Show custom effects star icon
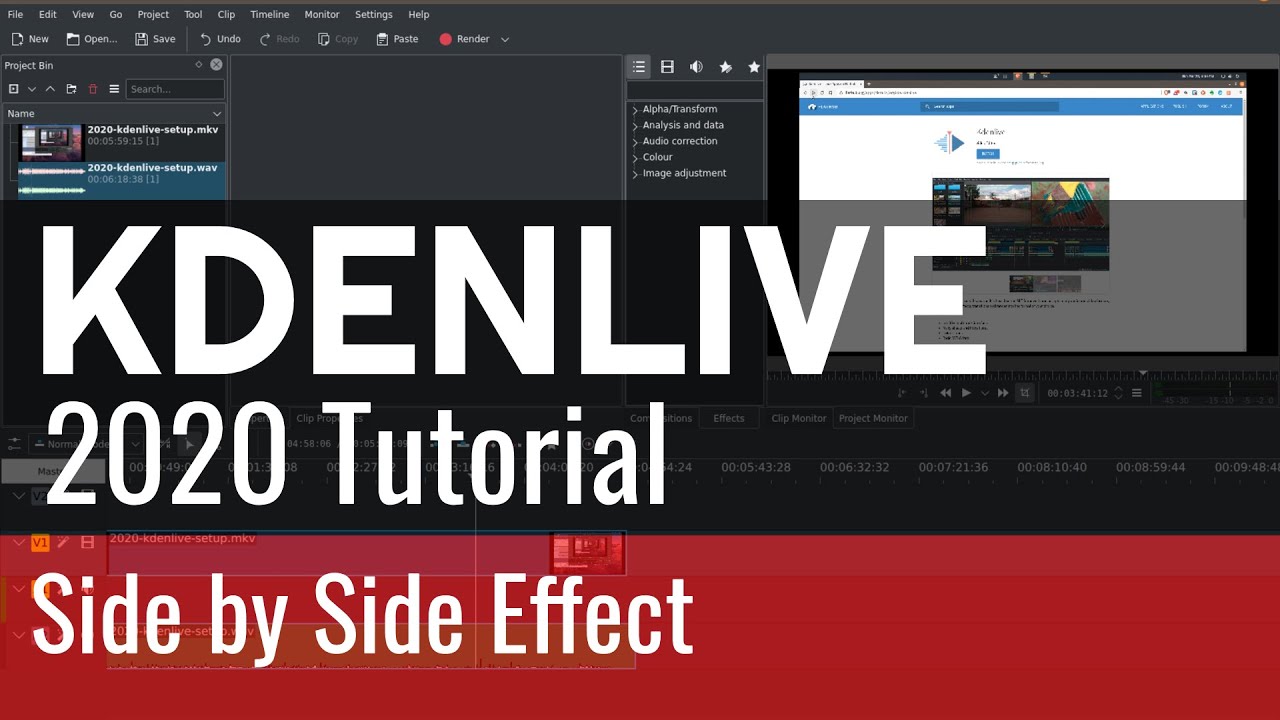Screen dimensions: 1280x720 pos(725,67)
